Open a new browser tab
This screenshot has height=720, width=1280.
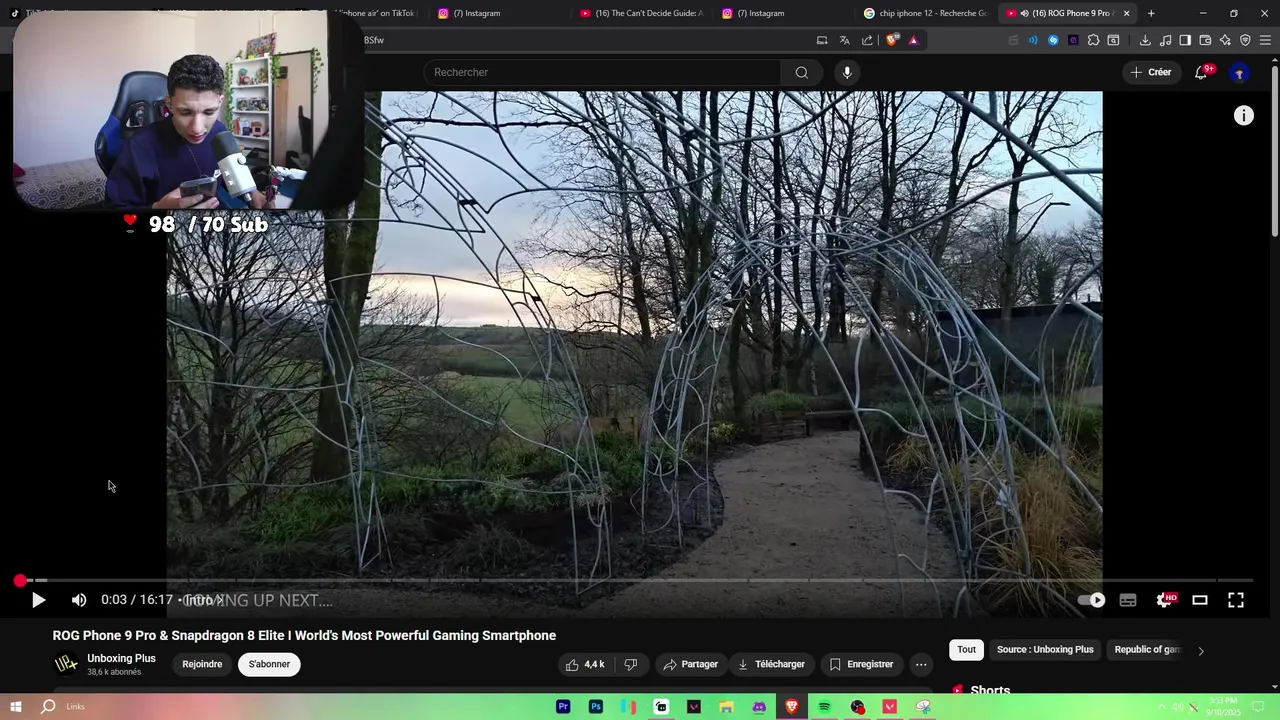click(1151, 13)
